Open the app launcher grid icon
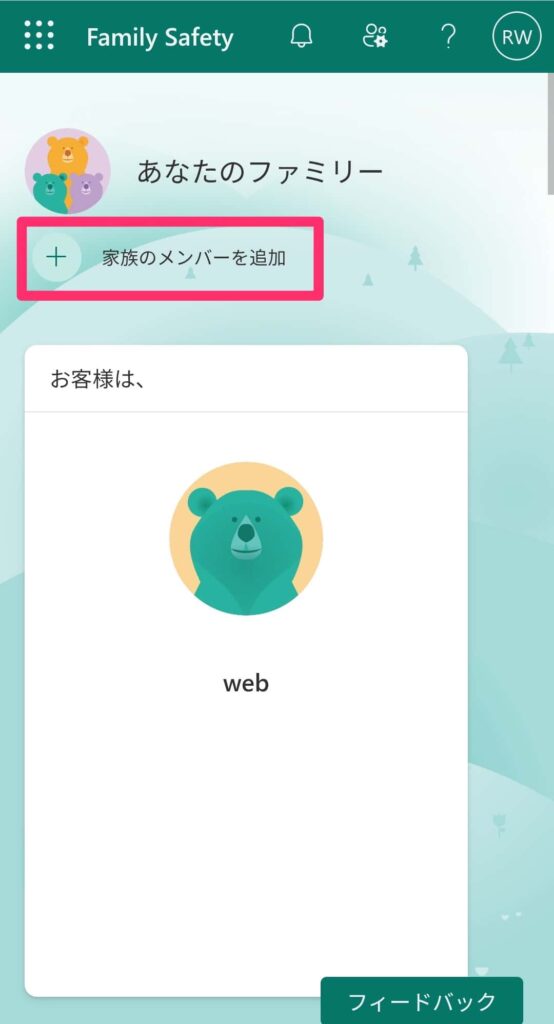554x1024 pixels. [39, 35]
